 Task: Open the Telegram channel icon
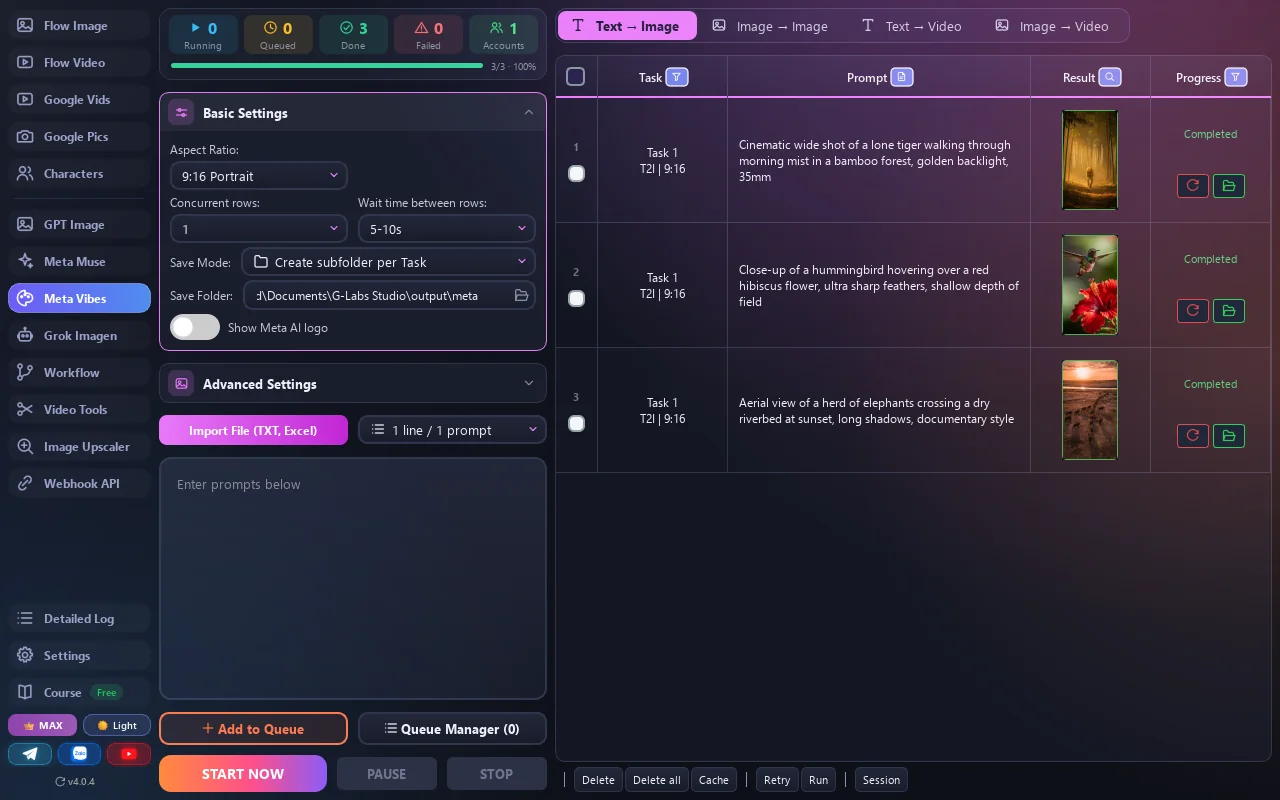pos(30,754)
